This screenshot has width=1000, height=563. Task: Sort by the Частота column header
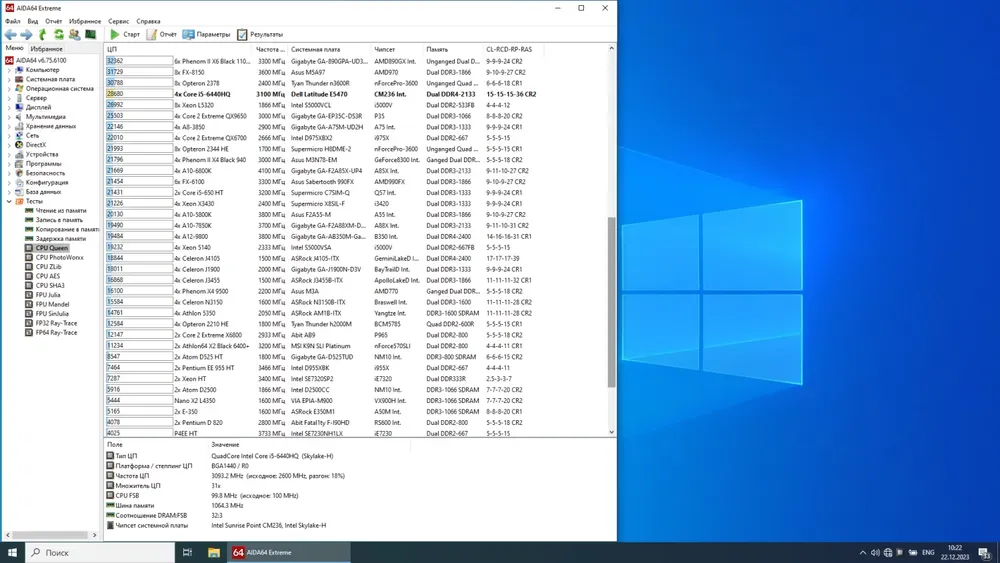pyautogui.click(x=270, y=48)
